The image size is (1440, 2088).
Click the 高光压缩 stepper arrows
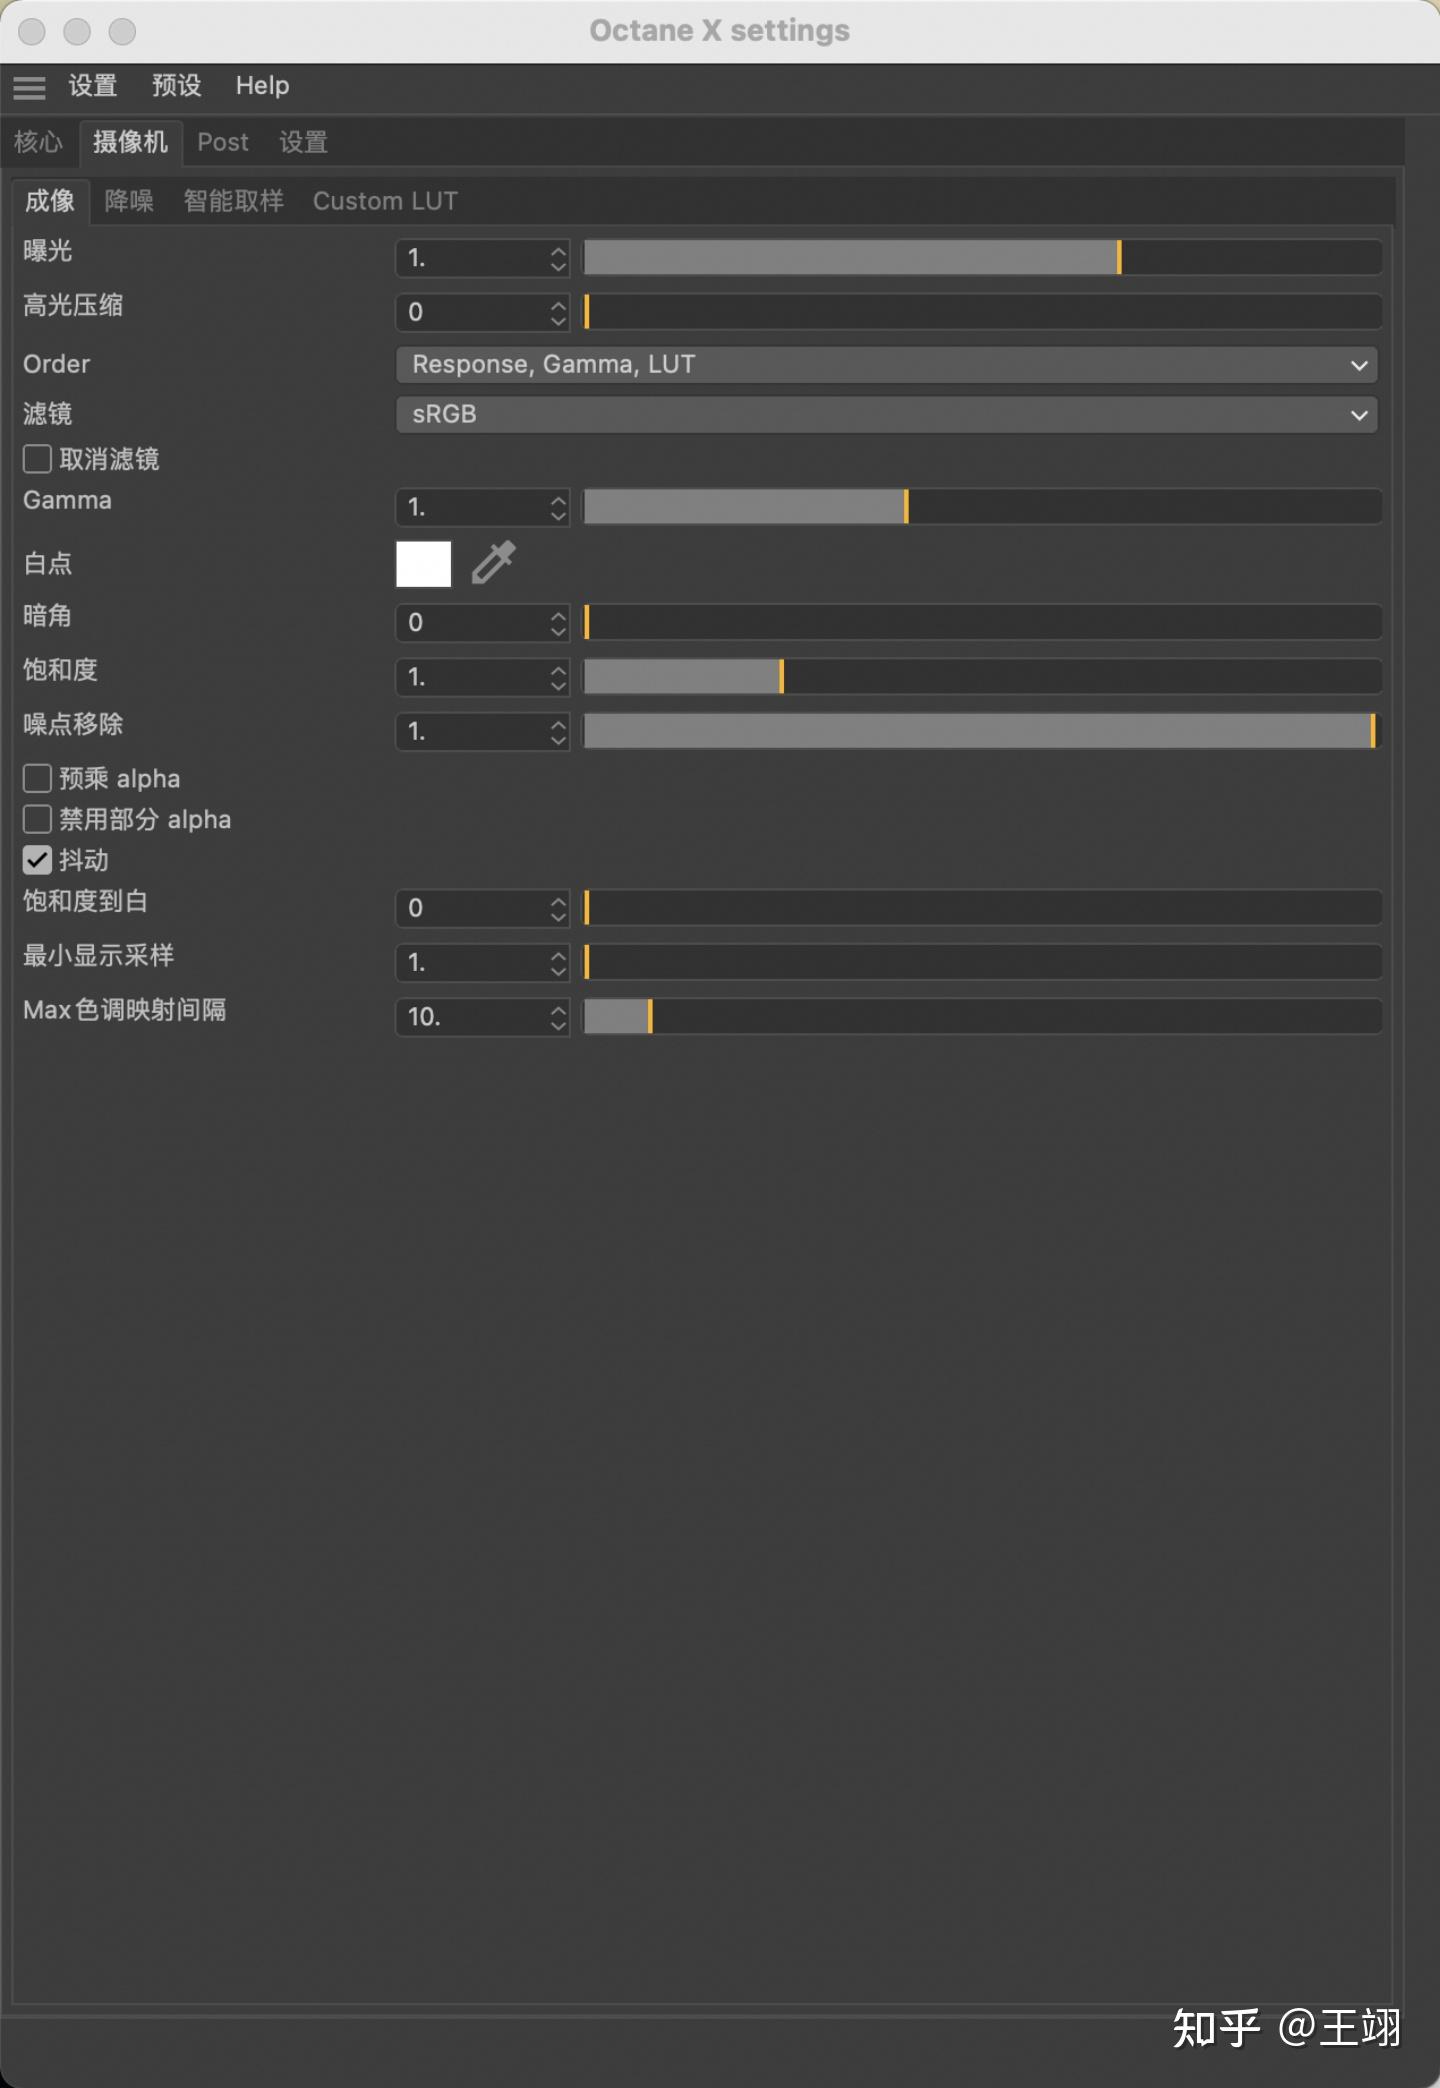558,312
